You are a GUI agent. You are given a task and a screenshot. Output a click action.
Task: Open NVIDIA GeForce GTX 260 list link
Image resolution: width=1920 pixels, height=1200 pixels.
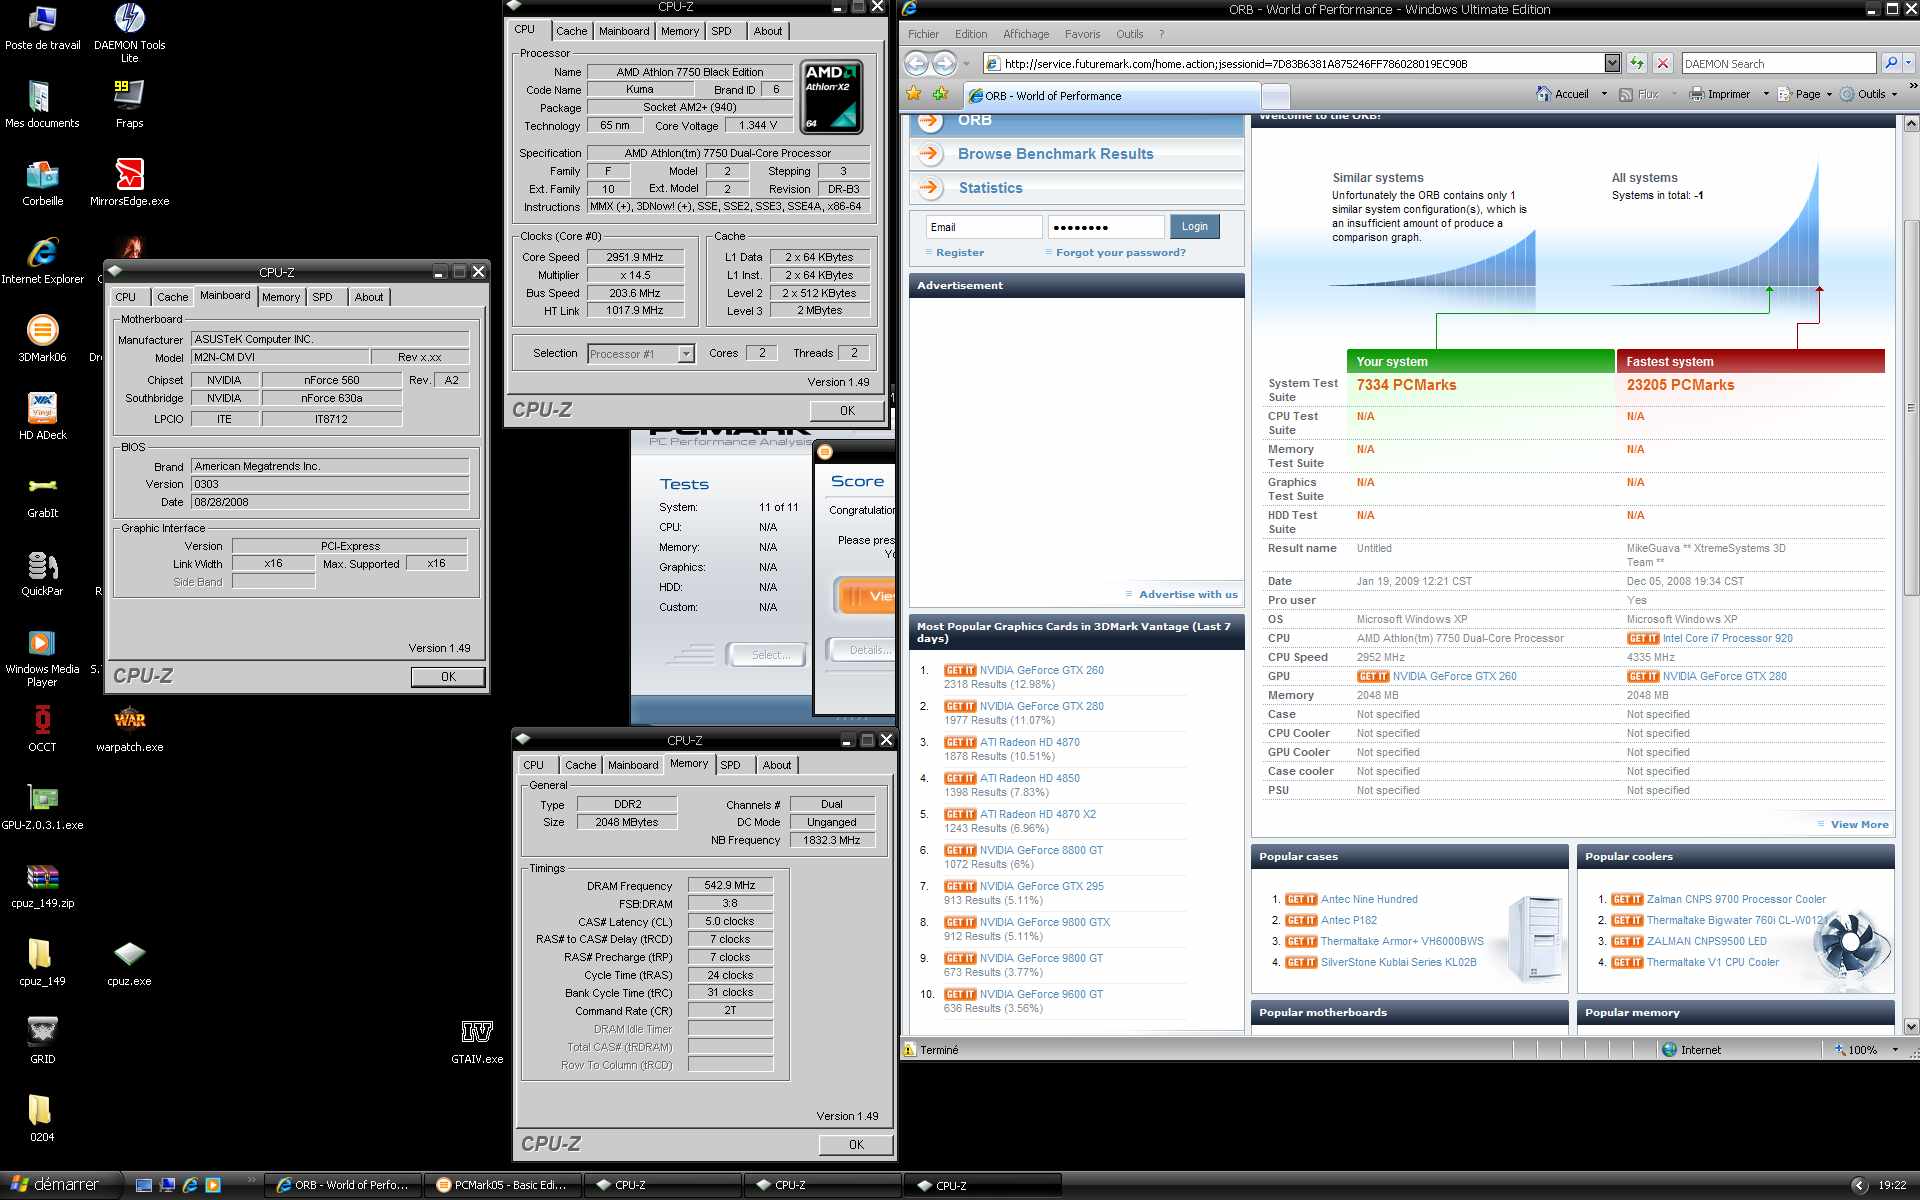pos(1041,670)
